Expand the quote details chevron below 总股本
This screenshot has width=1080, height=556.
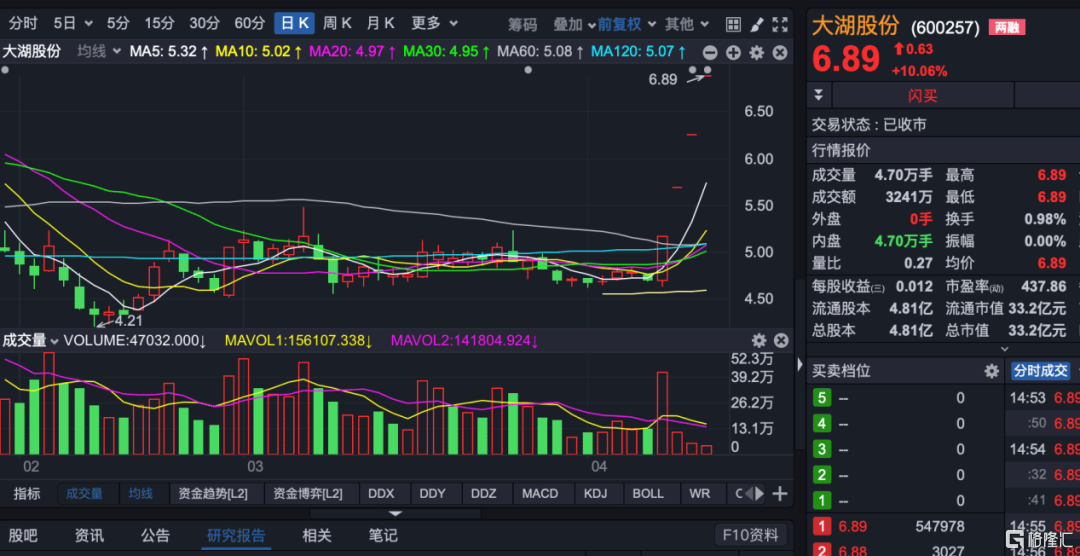click(1004, 350)
